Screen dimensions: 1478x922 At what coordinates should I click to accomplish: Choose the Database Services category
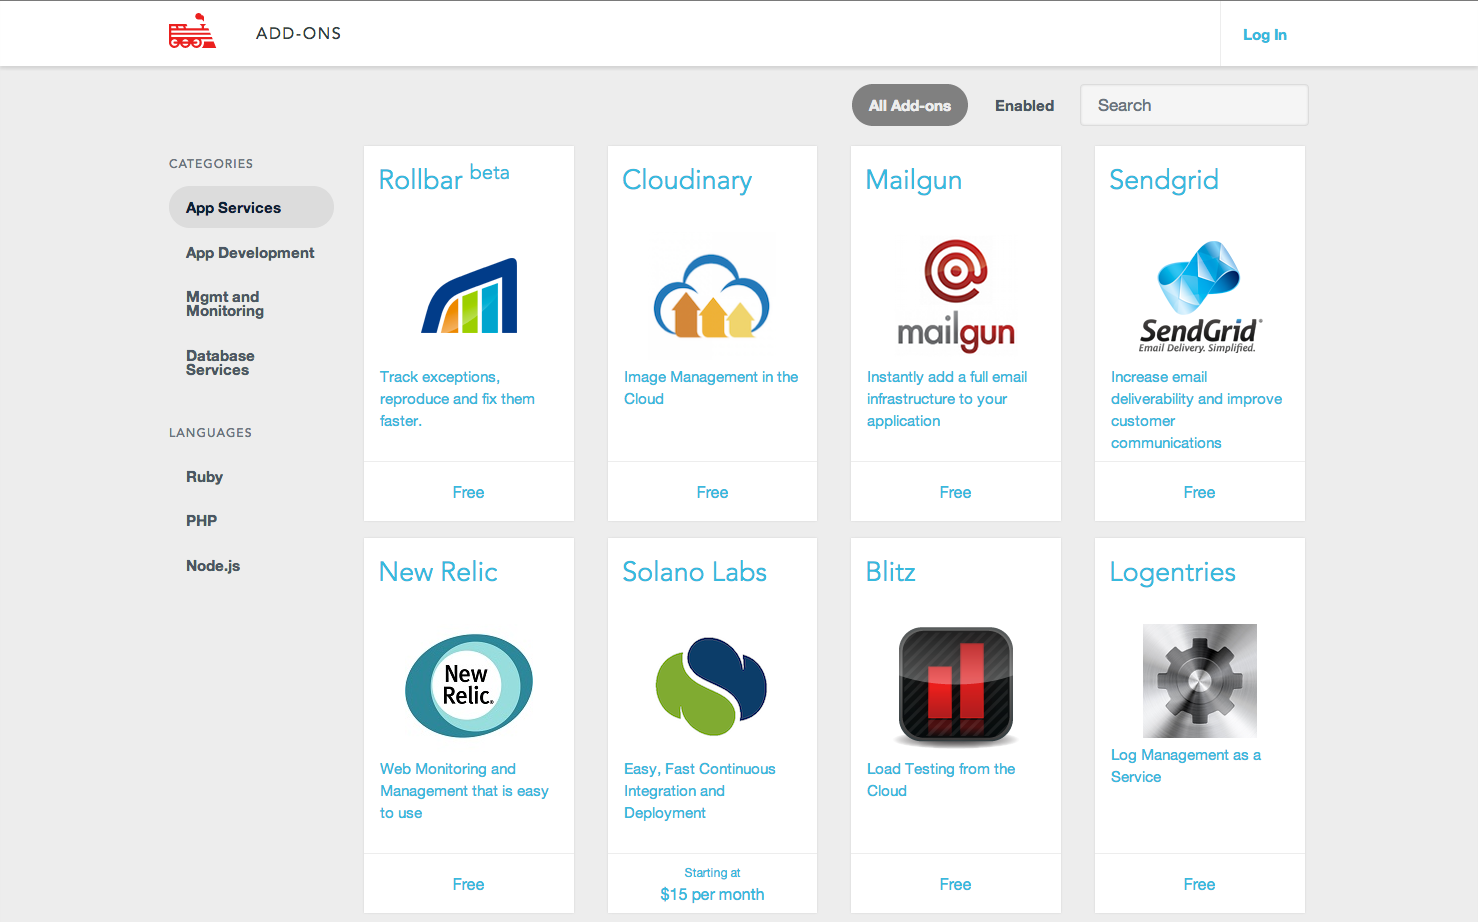click(220, 363)
